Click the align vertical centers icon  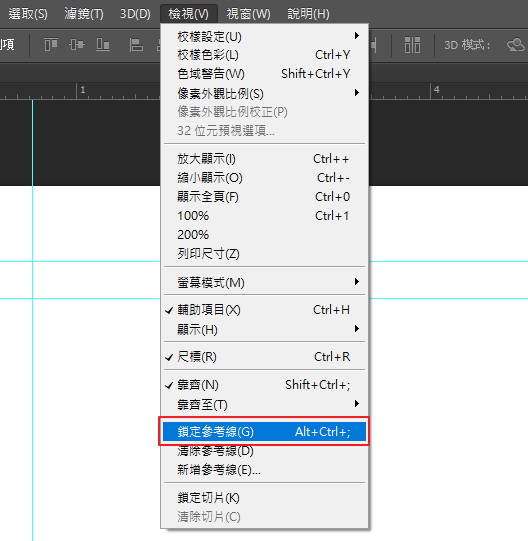tap(77, 45)
